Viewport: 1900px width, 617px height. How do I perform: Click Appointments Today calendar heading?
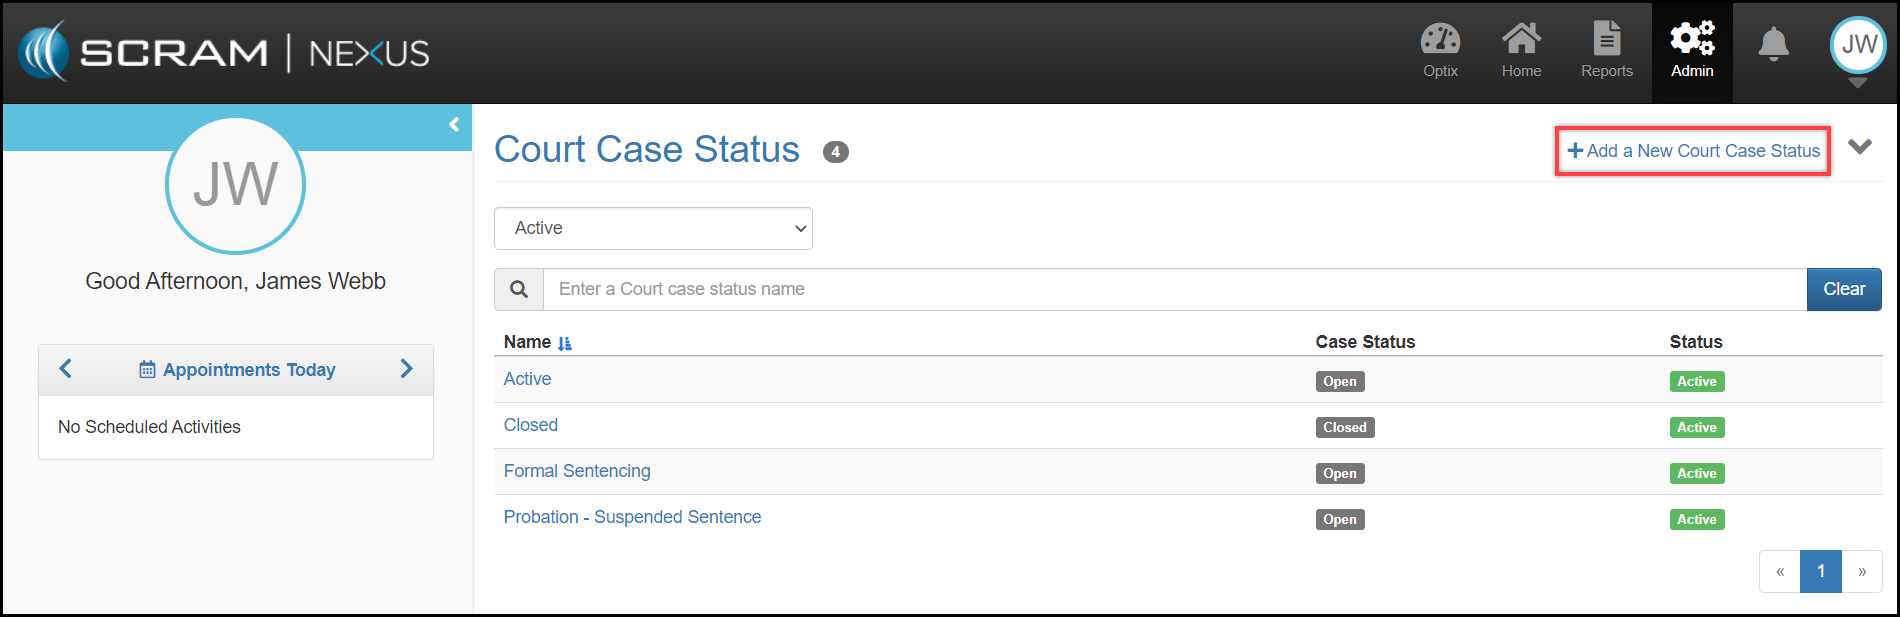pyautogui.click(x=237, y=370)
